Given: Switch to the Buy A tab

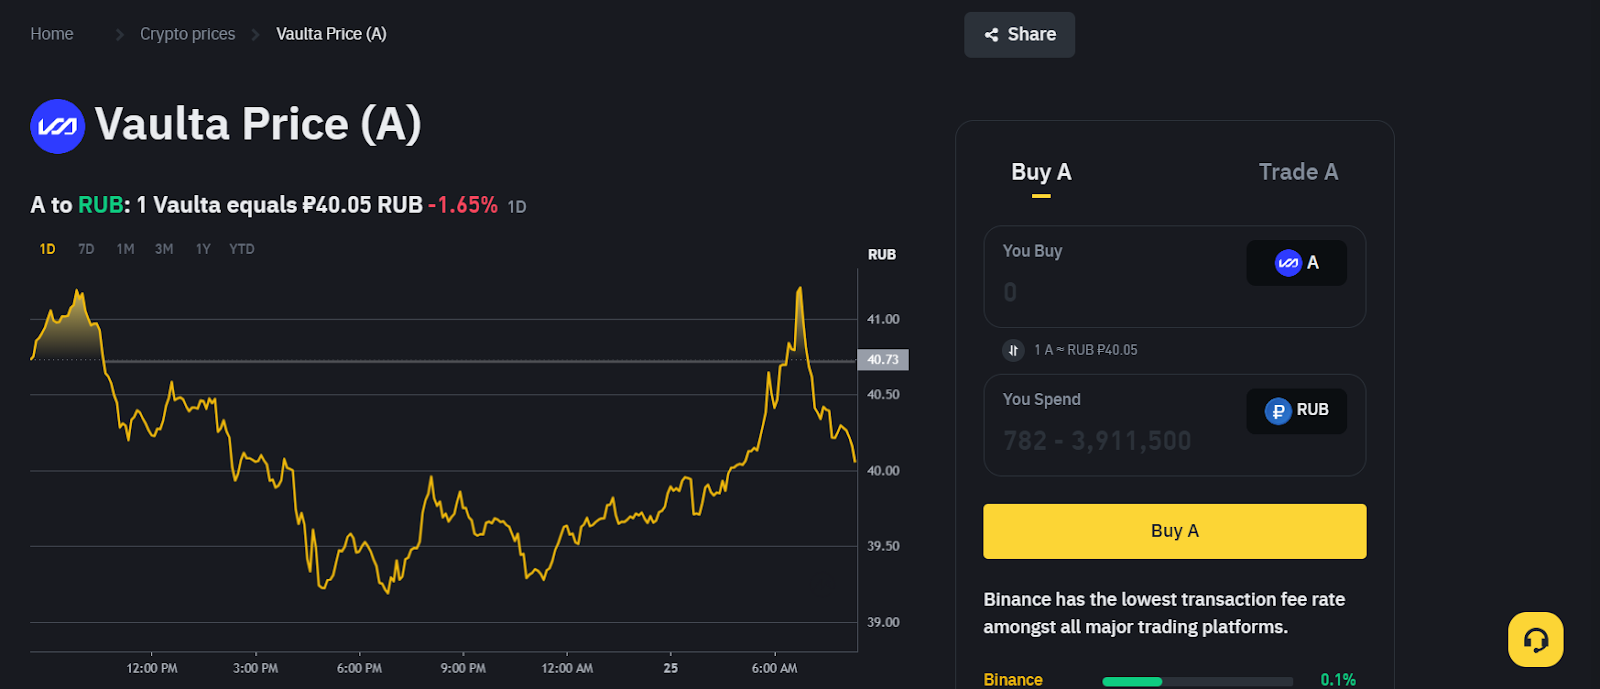Looking at the screenshot, I should [1041, 172].
